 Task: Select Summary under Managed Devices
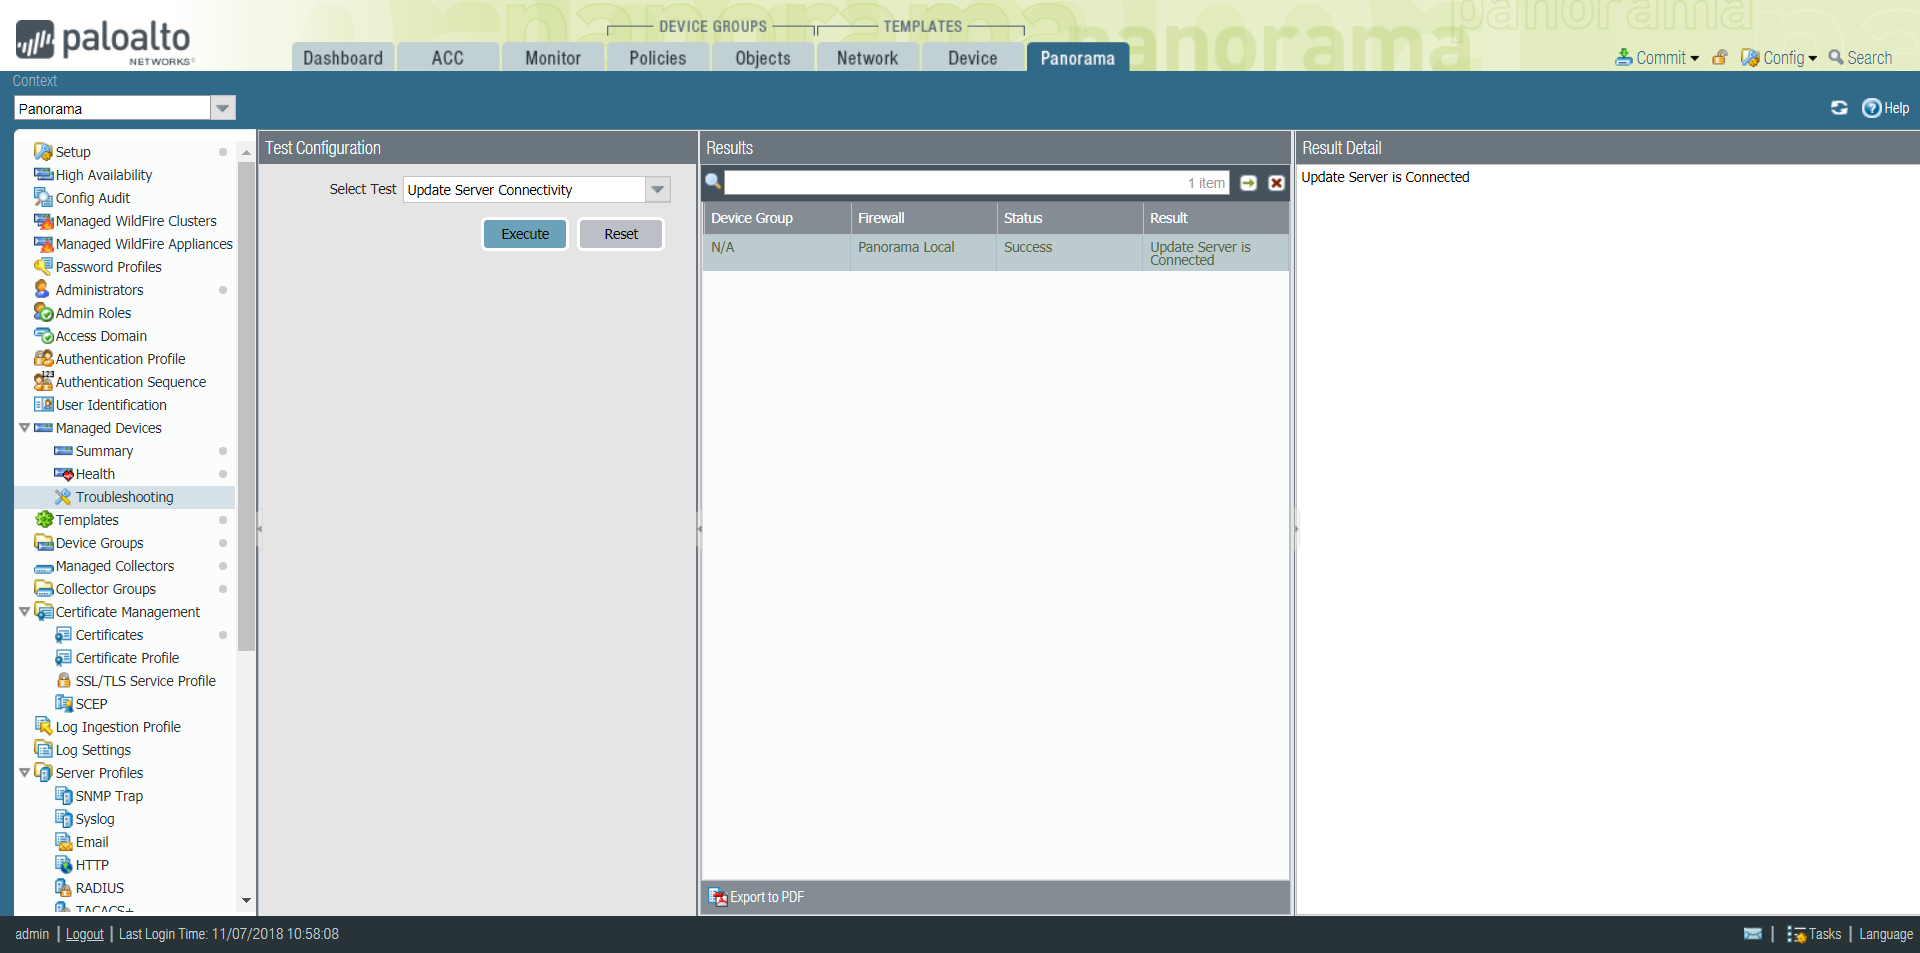[x=104, y=451]
